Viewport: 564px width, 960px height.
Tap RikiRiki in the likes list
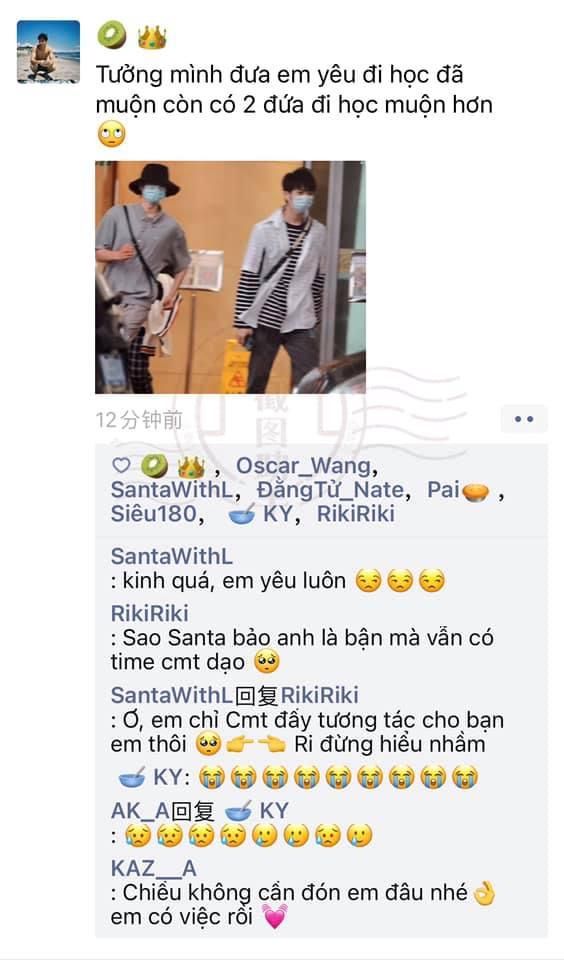tap(355, 514)
